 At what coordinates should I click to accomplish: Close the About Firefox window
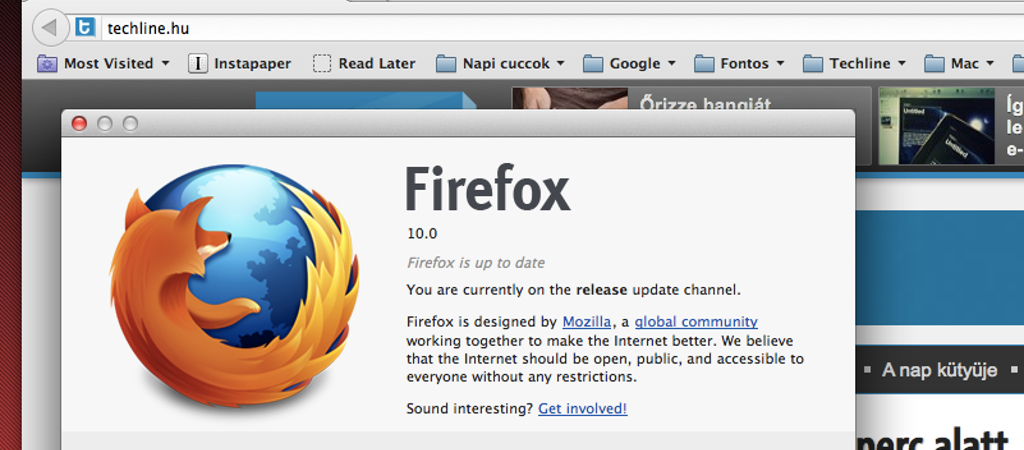click(79, 123)
